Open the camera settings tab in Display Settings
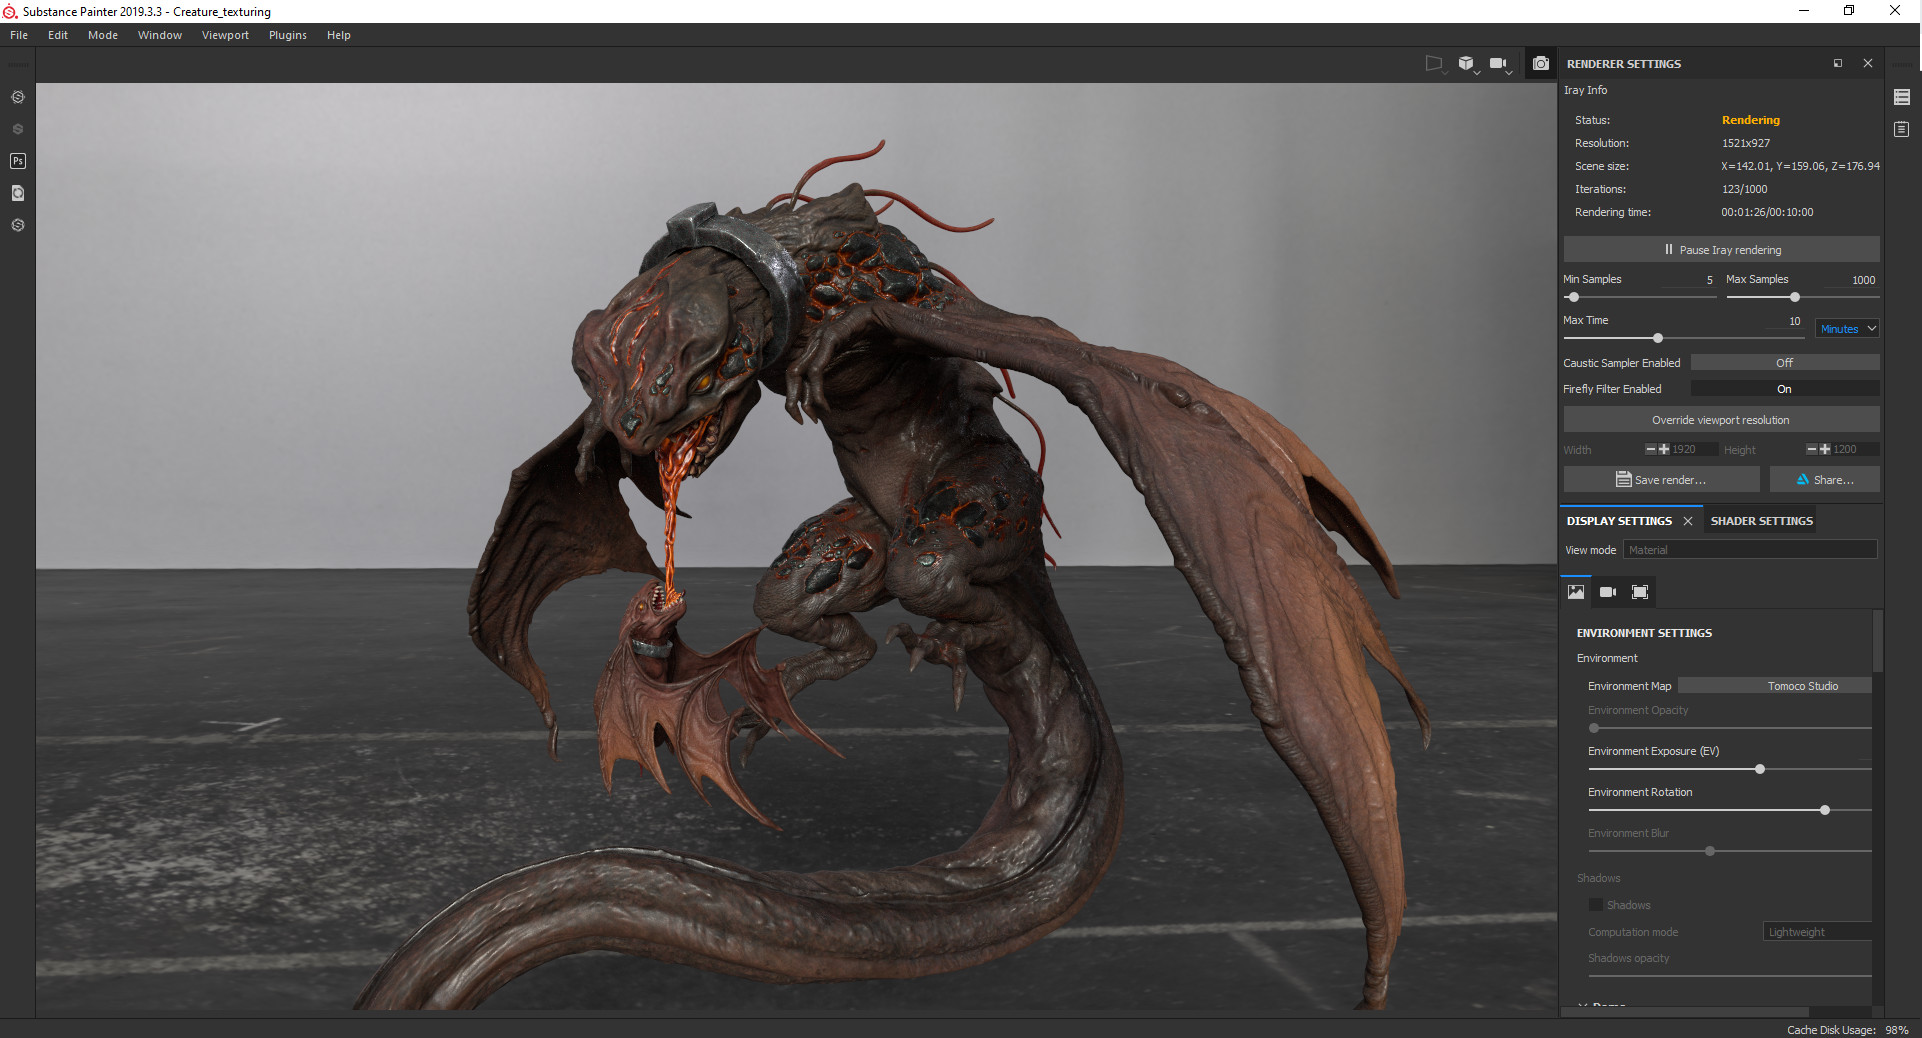Viewport: 1922px width, 1038px height. [x=1608, y=592]
